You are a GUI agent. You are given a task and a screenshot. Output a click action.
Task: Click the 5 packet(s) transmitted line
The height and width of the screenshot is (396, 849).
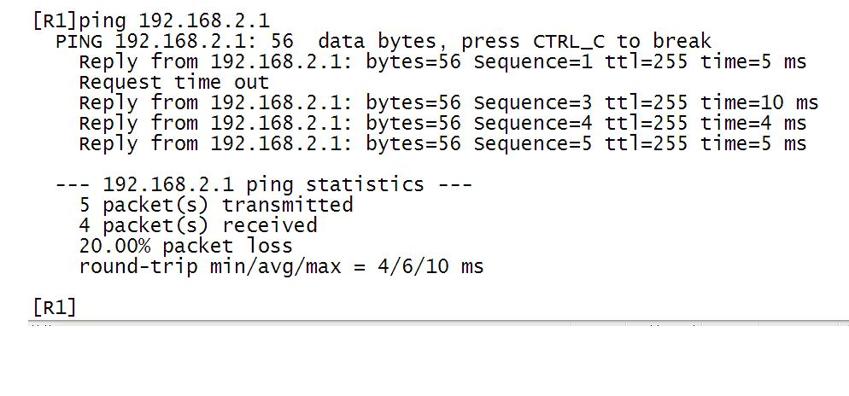click(x=216, y=205)
